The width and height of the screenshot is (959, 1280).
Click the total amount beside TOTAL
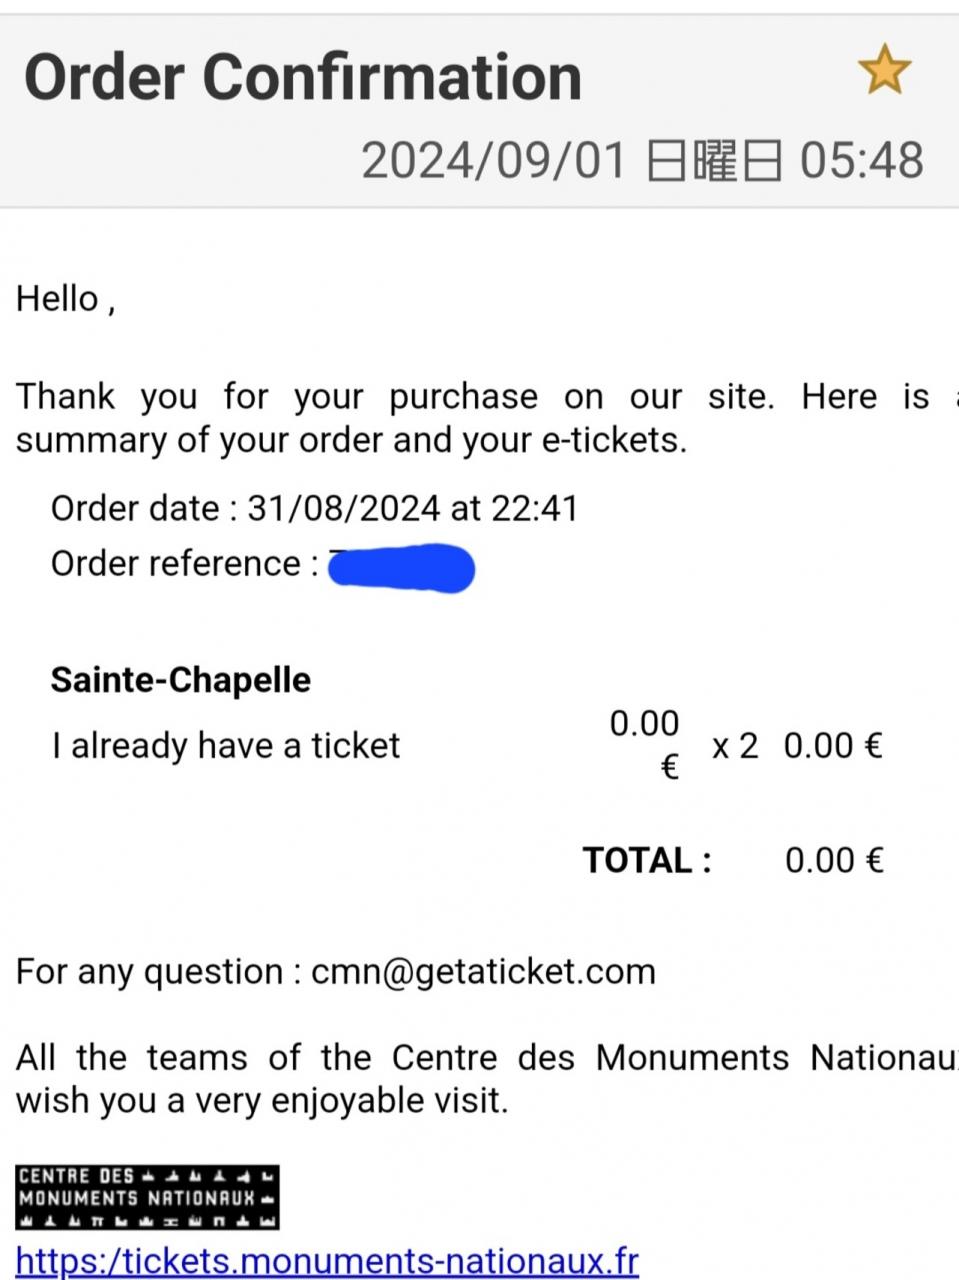click(833, 860)
